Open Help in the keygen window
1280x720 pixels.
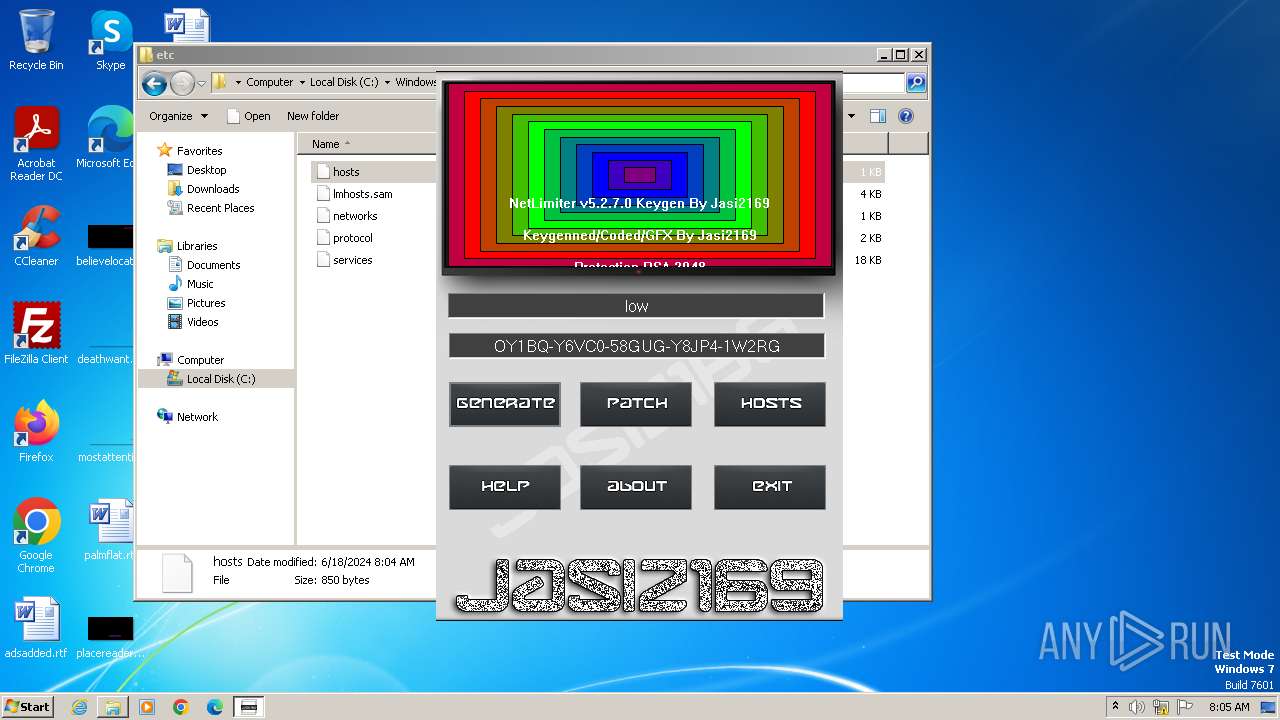(505, 487)
